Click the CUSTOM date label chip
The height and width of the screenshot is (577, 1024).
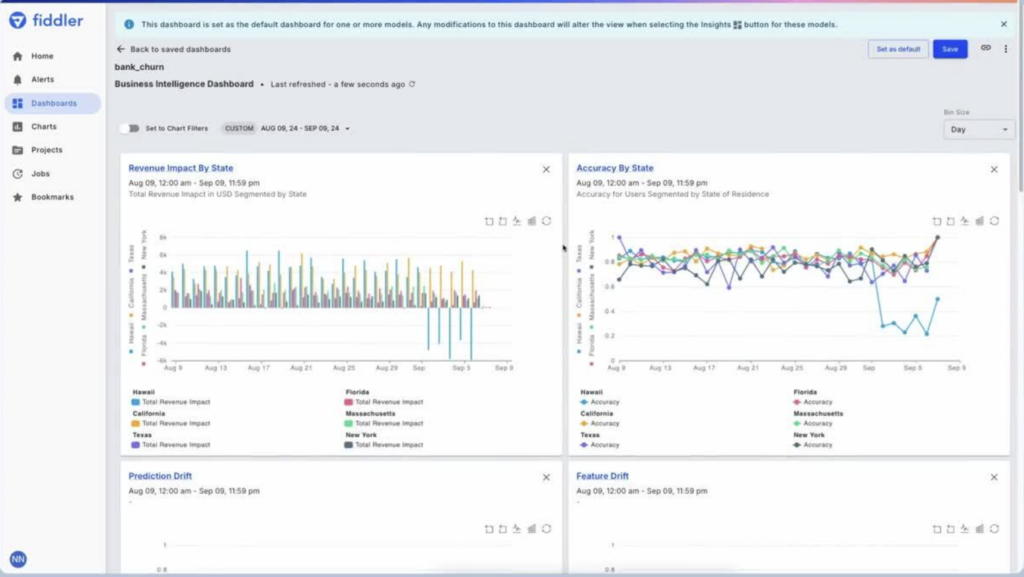[239, 129]
